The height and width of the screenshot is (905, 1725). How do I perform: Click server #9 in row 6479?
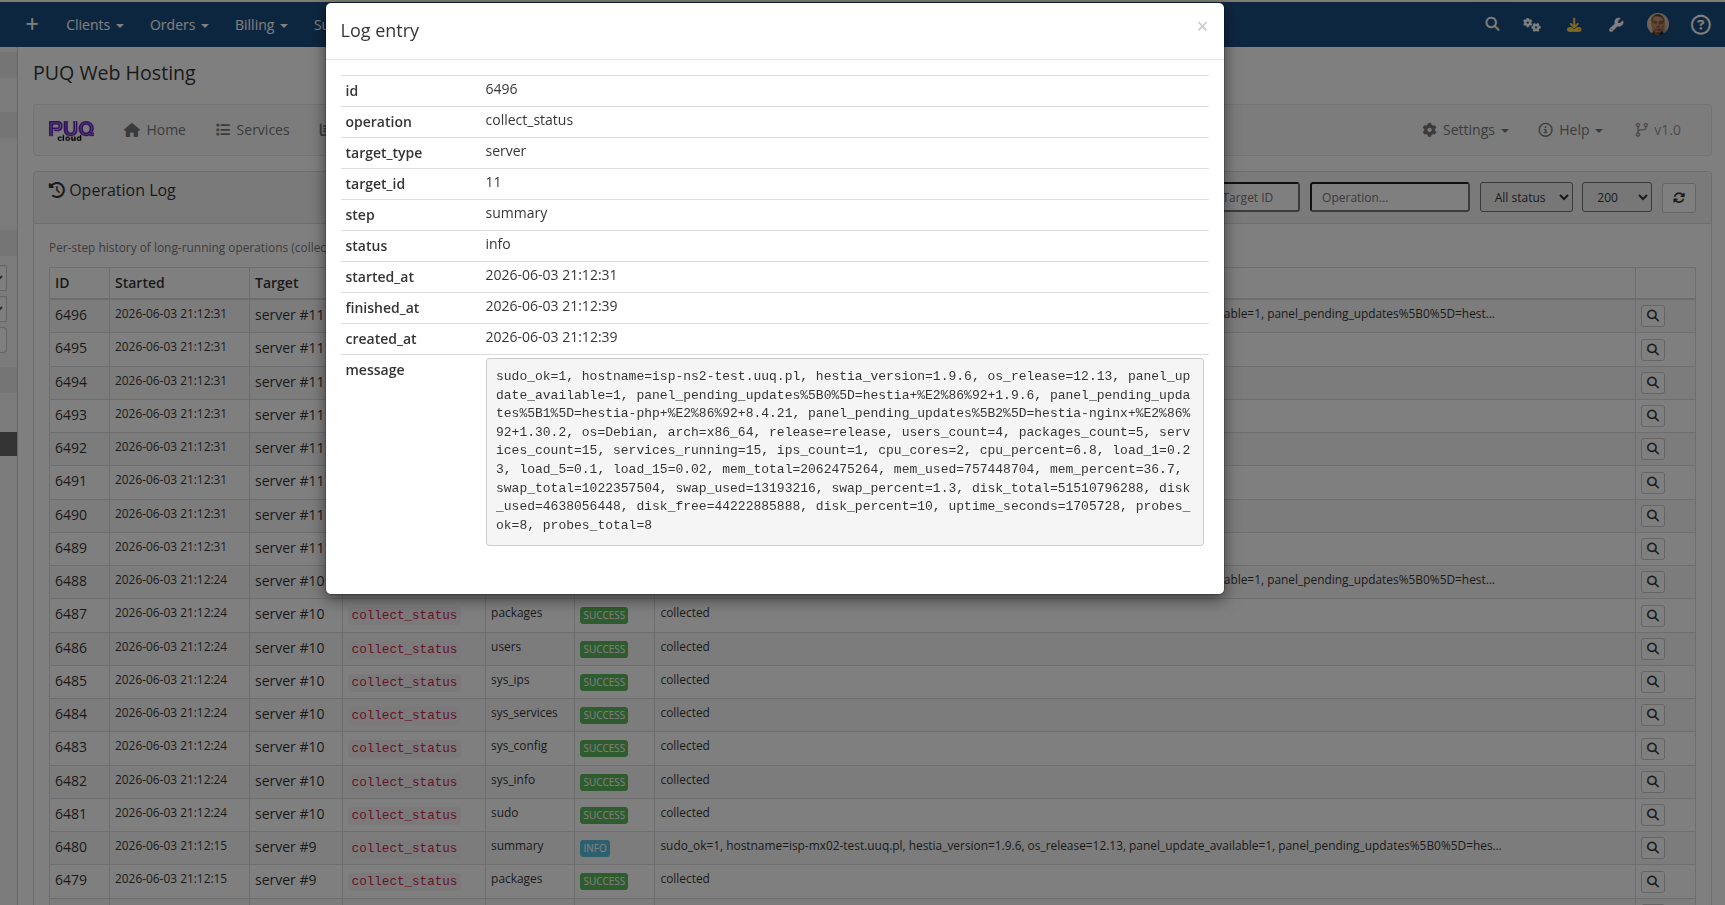pos(285,880)
